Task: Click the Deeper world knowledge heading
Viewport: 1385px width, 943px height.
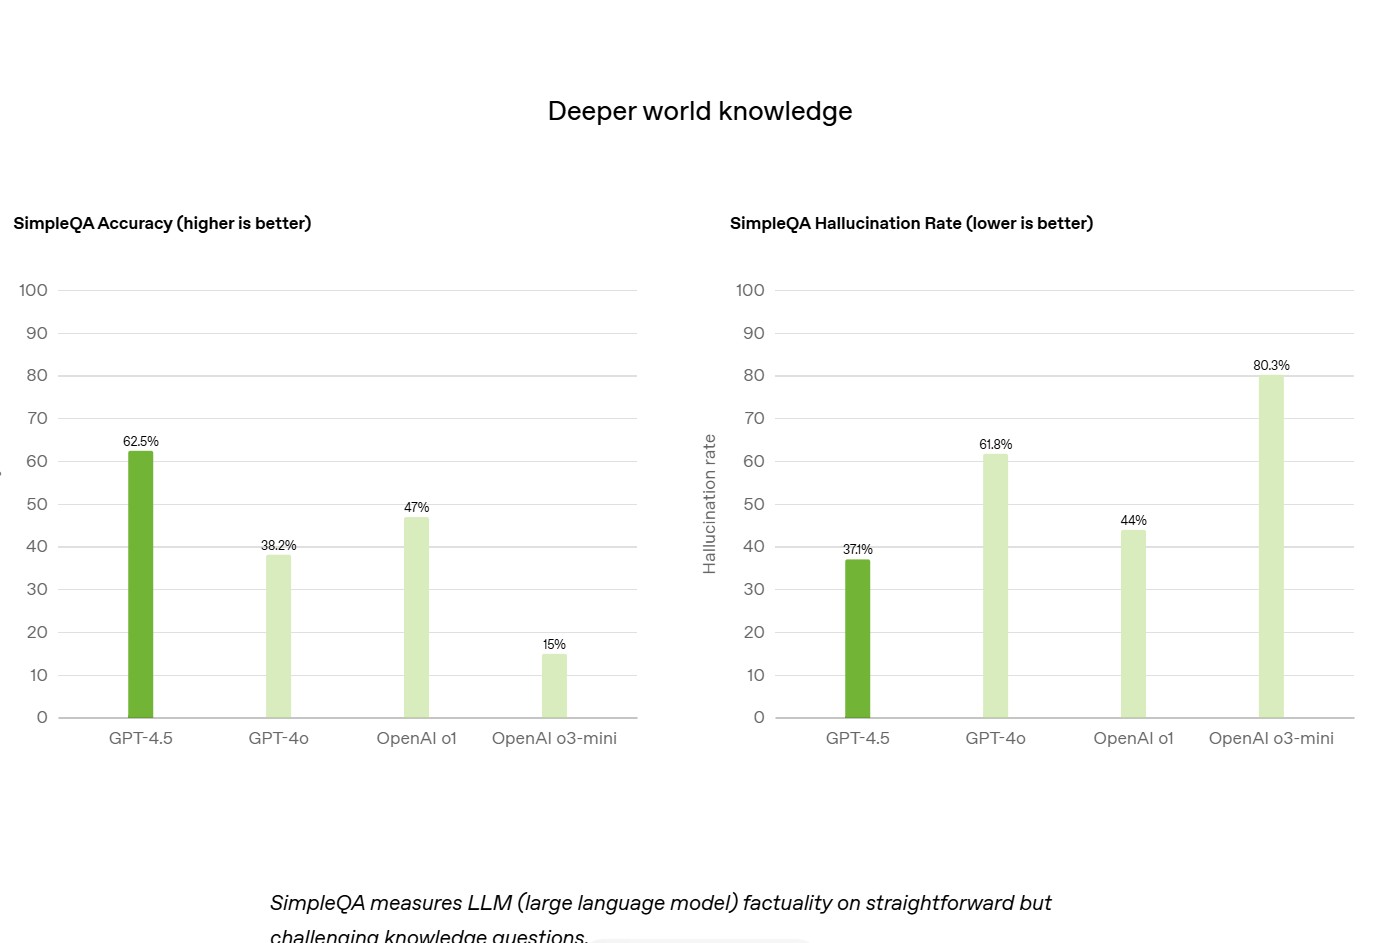Action: (x=700, y=111)
